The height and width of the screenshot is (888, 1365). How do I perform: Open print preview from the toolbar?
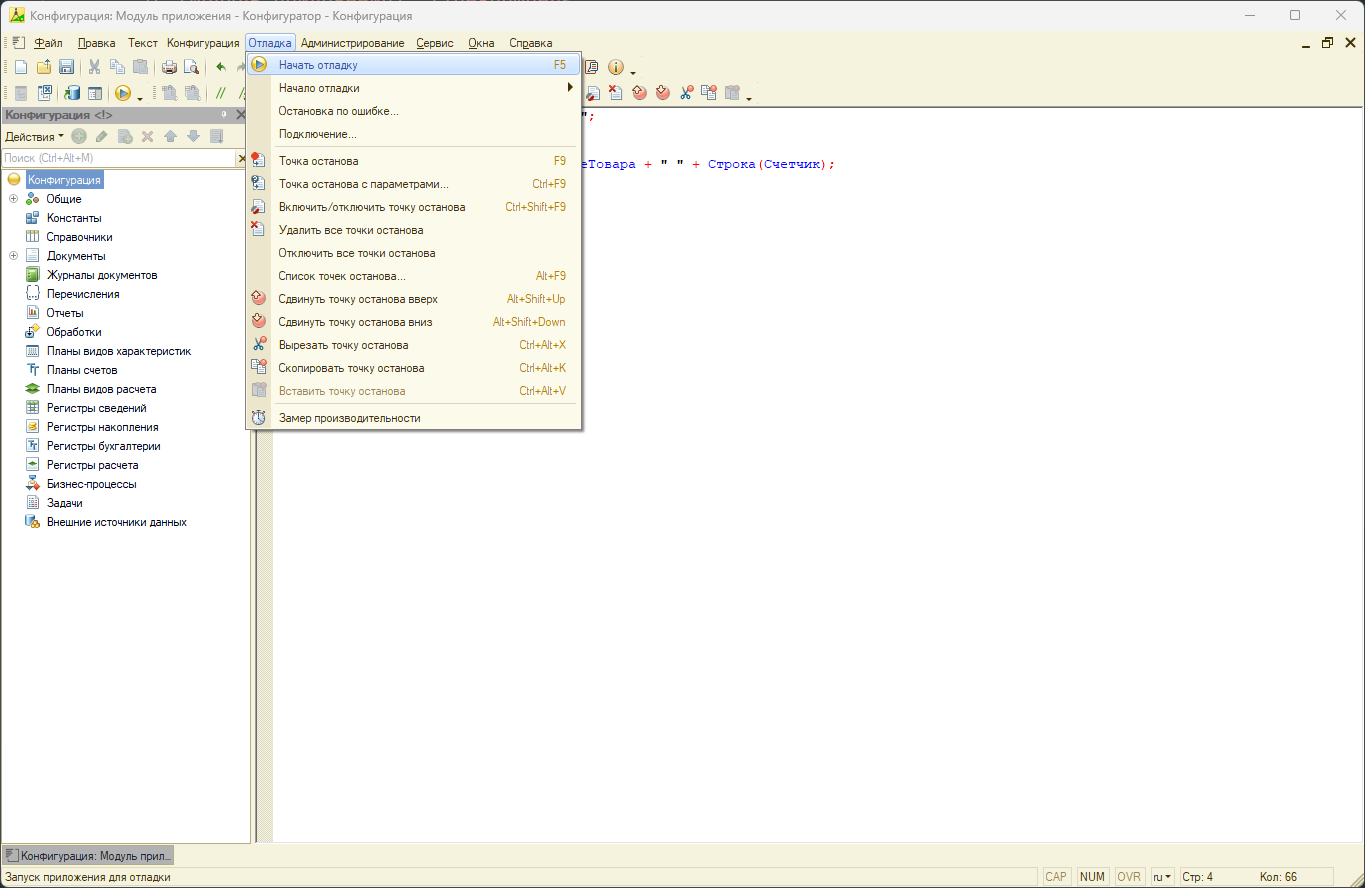[x=191, y=67]
